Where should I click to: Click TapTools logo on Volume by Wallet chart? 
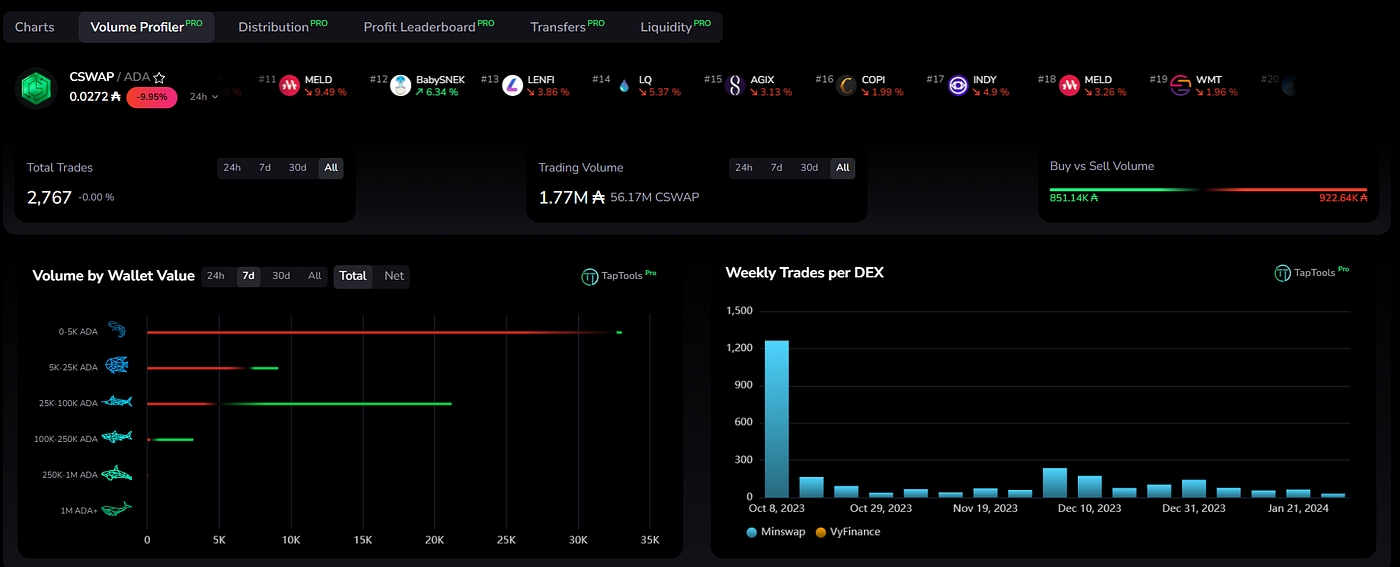[x=589, y=276]
